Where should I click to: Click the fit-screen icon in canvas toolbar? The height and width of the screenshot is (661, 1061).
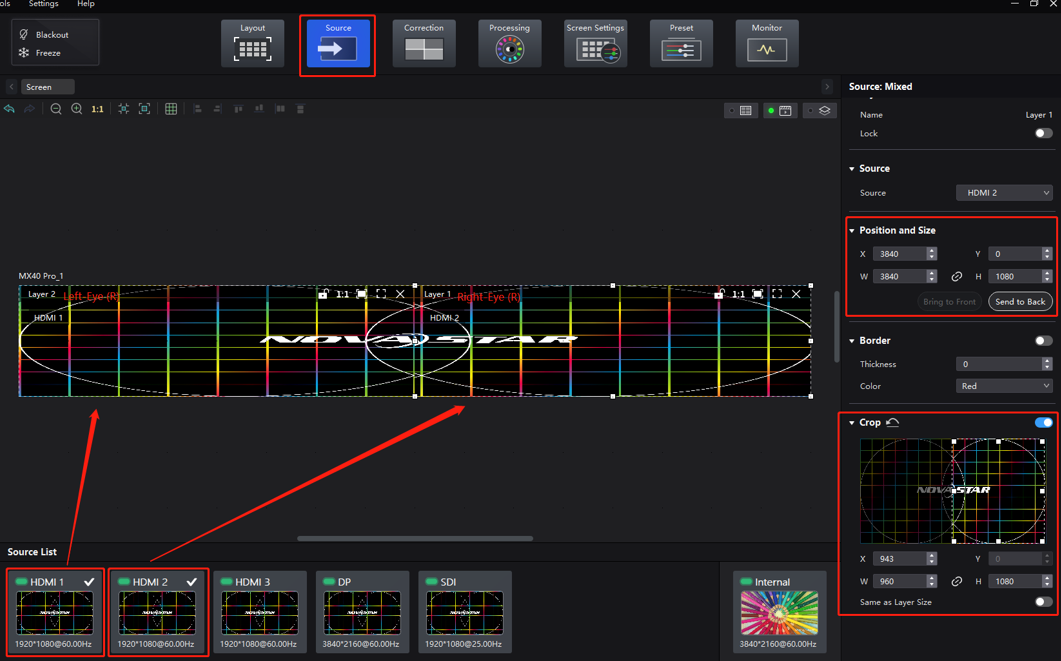144,109
